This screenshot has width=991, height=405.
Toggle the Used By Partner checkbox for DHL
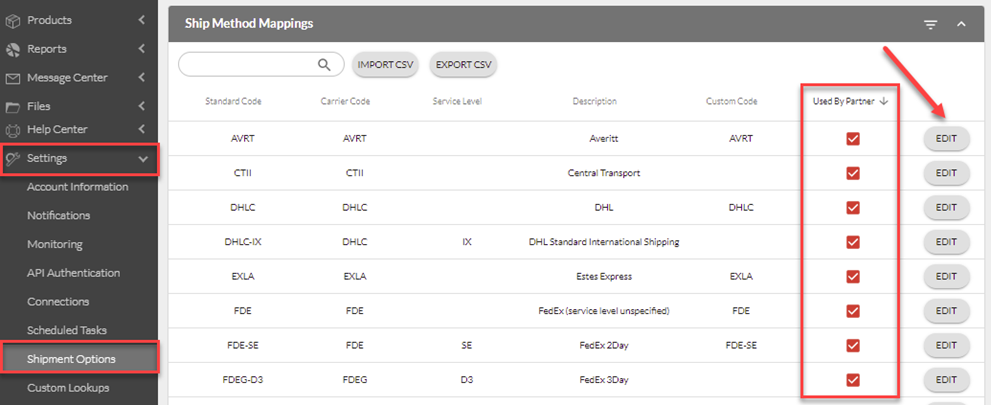coord(853,208)
